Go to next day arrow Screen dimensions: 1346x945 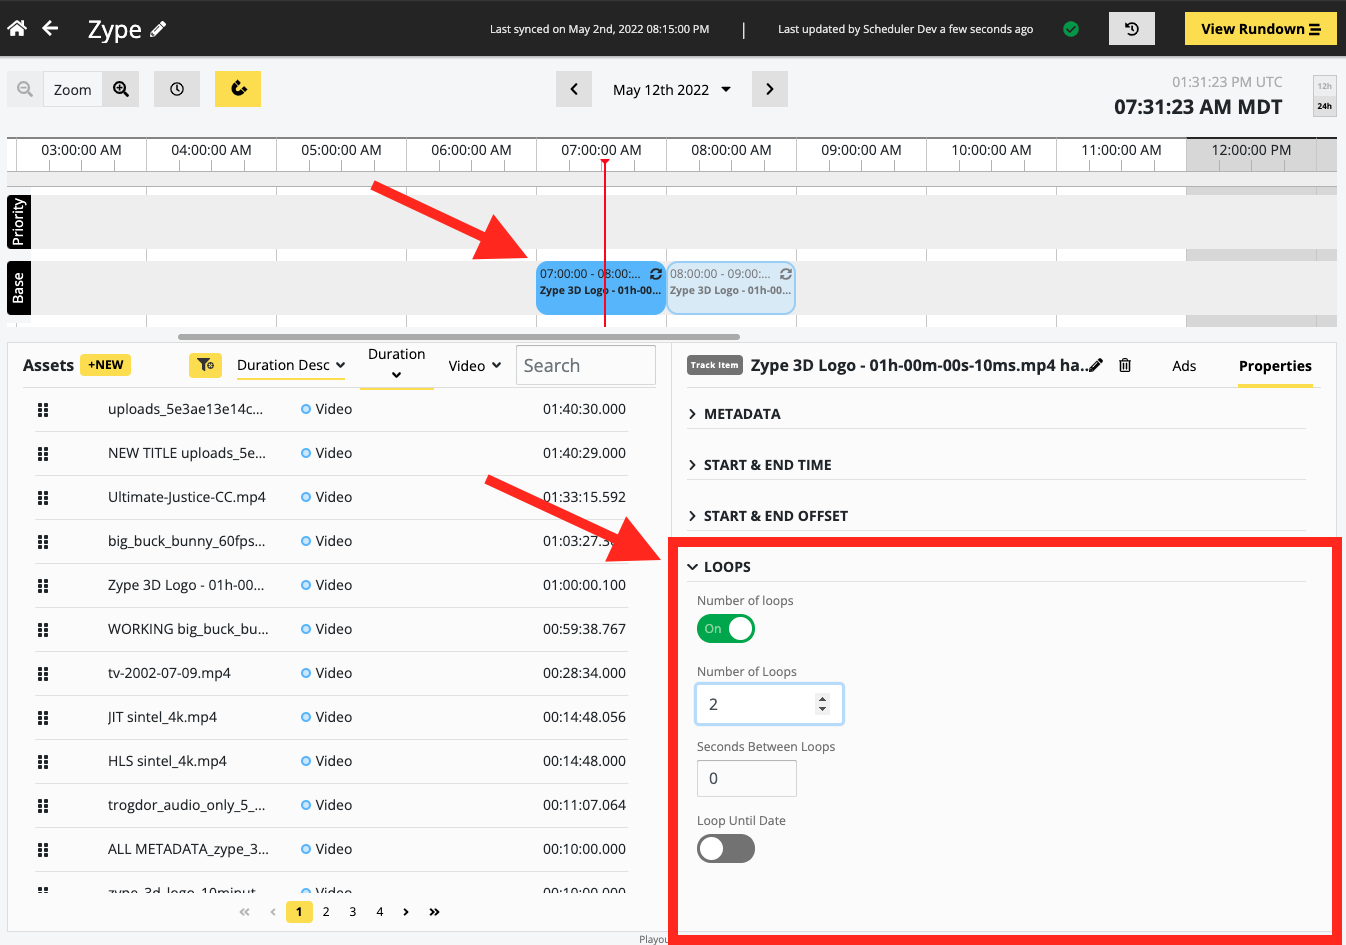click(x=770, y=89)
